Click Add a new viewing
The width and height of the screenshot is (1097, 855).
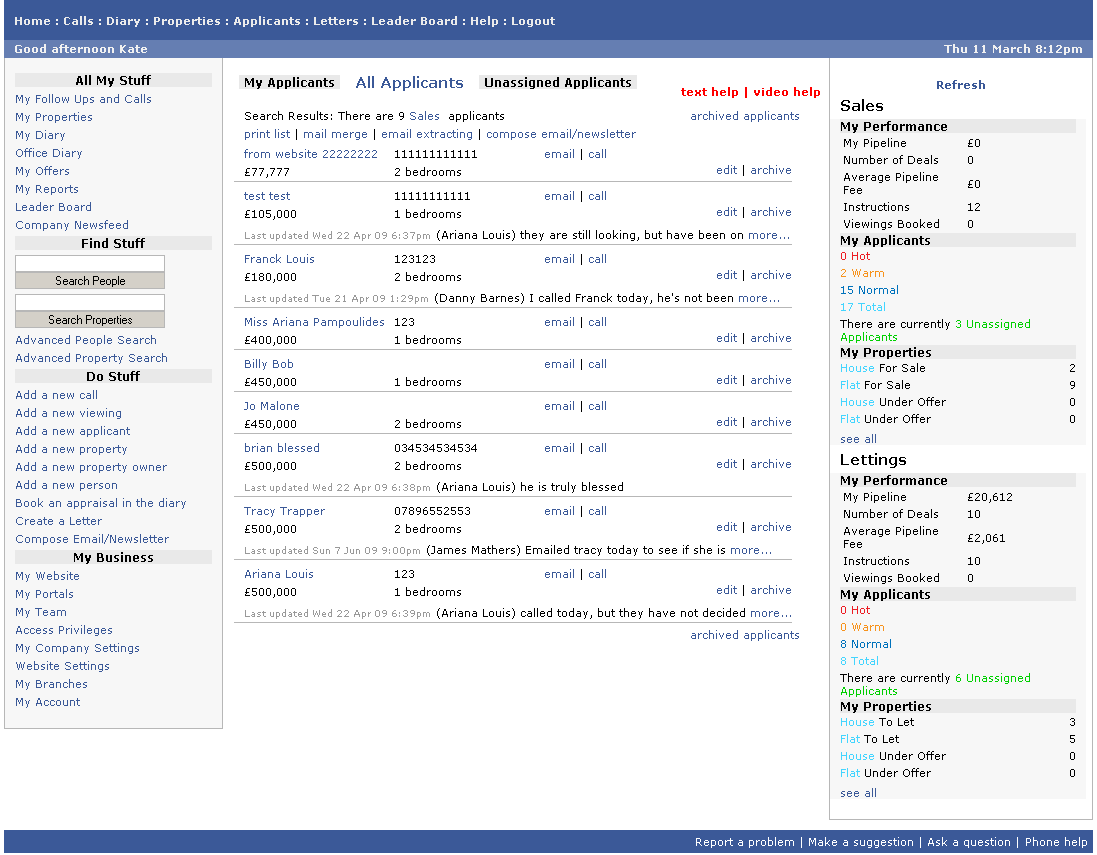[69, 414]
